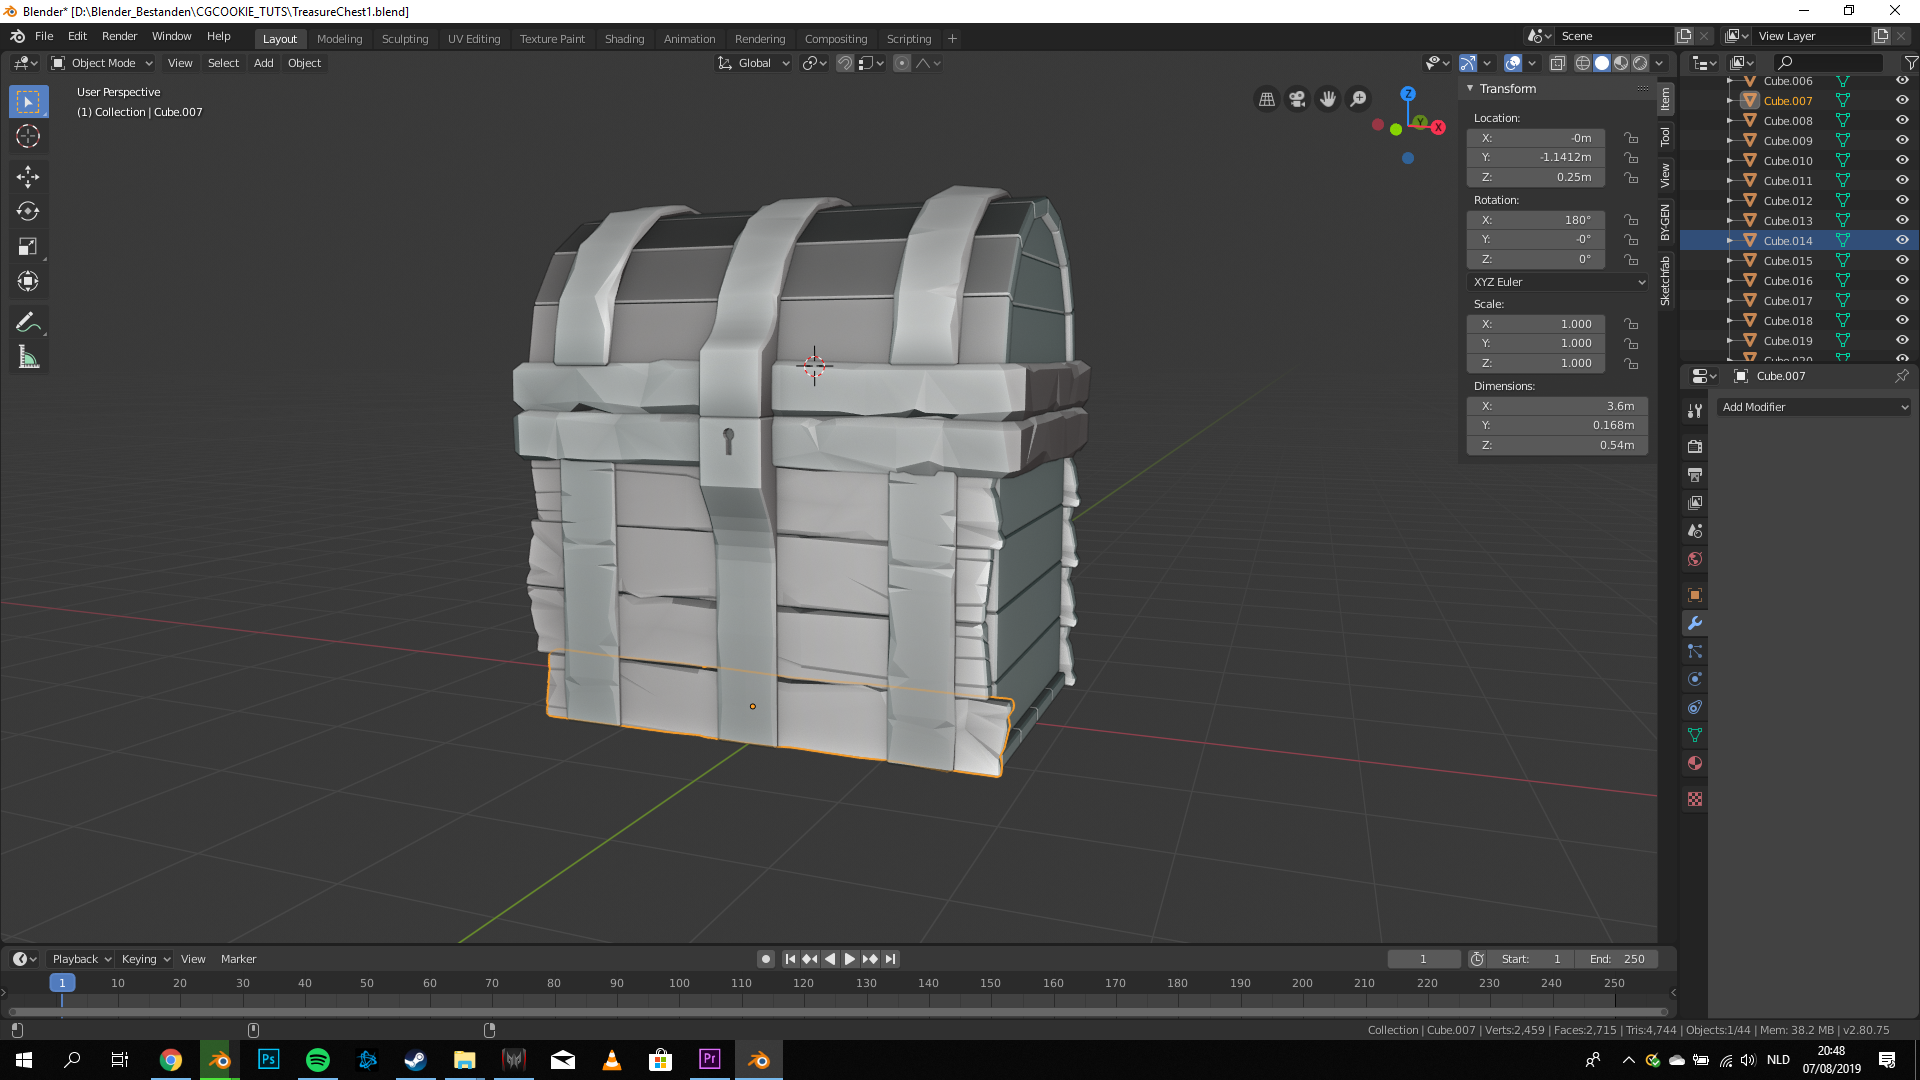1920x1080 pixels.
Task: Open the Keying menu in the timeline
Action: pos(145,959)
